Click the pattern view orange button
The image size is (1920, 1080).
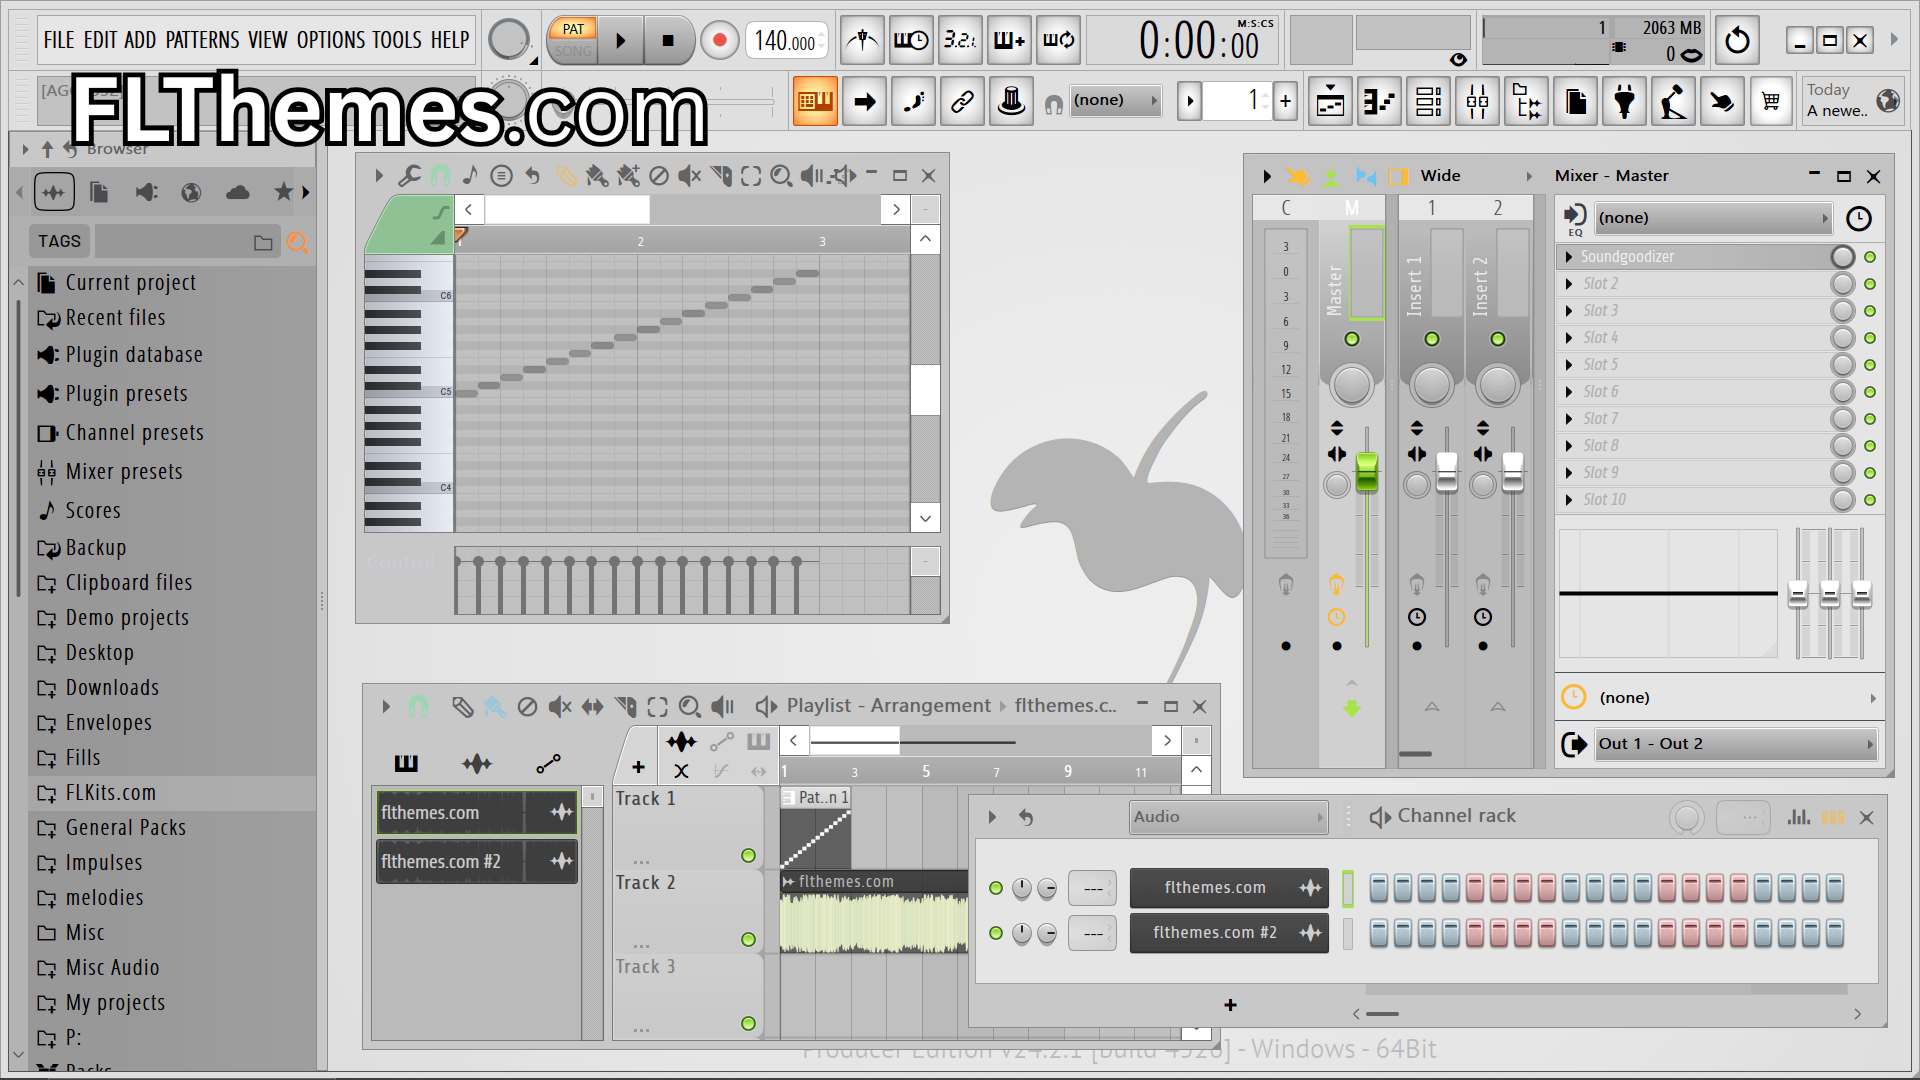coord(815,101)
